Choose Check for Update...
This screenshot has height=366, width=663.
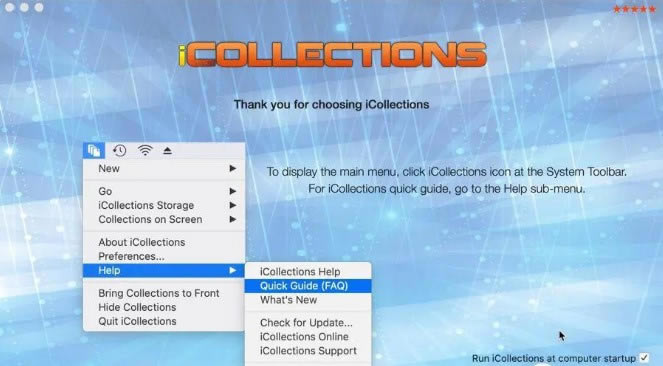[x=308, y=322]
